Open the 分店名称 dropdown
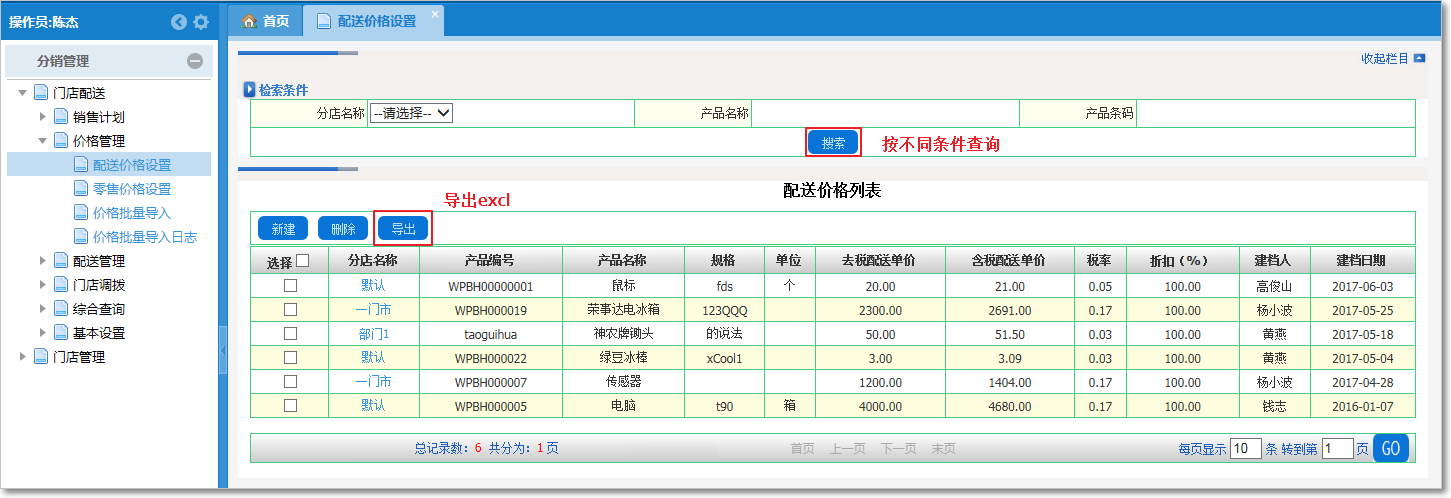 (x=411, y=114)
